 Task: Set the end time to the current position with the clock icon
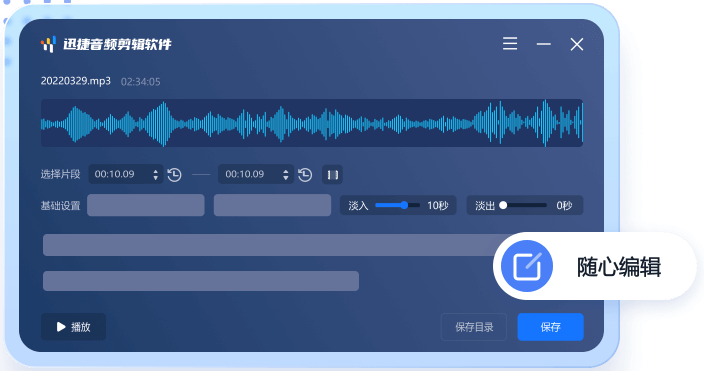pyautogui.click(x=305, y=174)
